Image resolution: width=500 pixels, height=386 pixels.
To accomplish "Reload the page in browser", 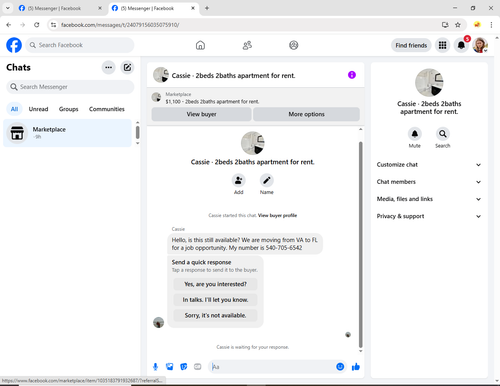I will pyautogui.click(x=37, y=25).
